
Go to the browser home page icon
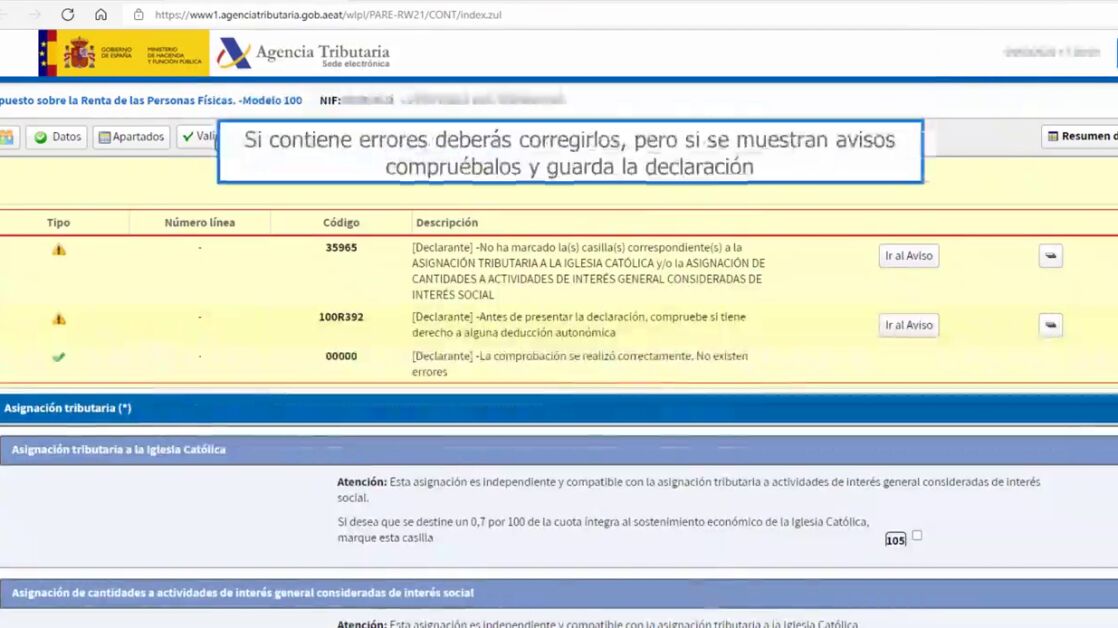pos(101,15)
